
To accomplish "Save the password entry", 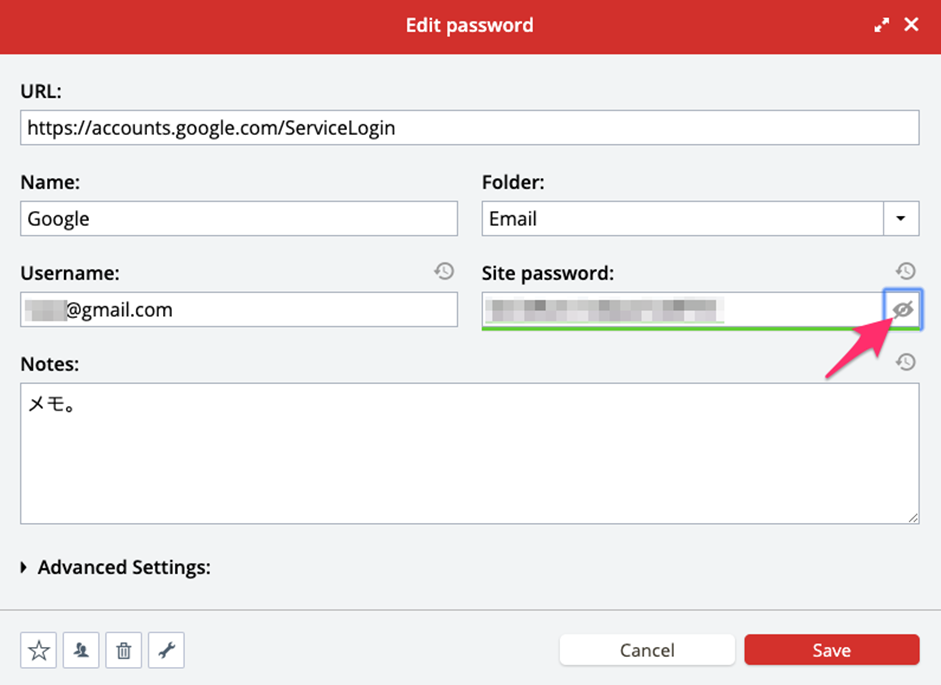I will [x=832, y=650].
